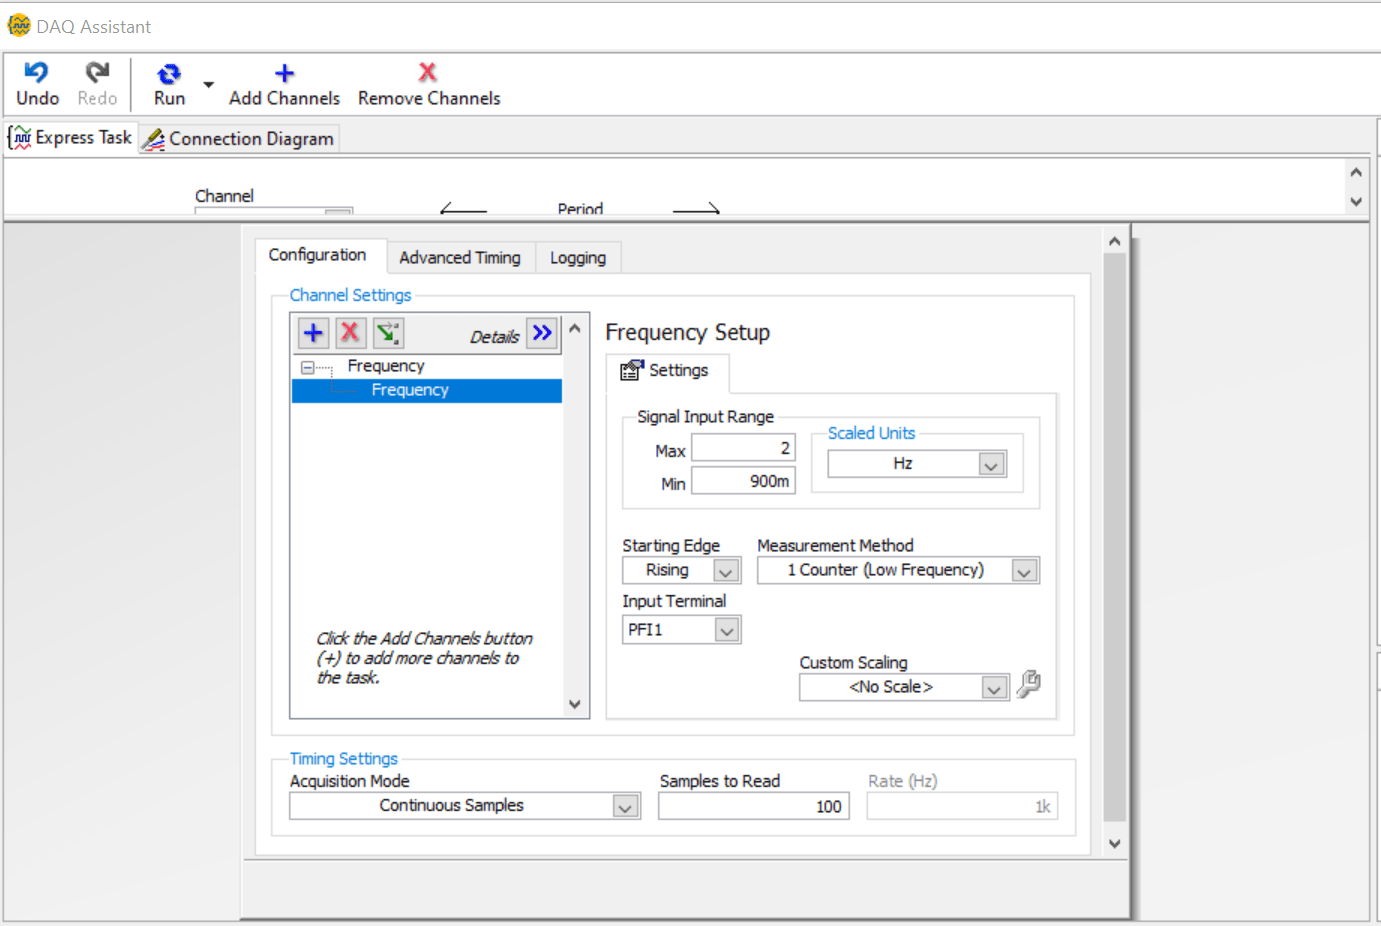Viewport: 1381px width, 926px height.
Task: Click the Min signal input range field
Action: point(743,481)
